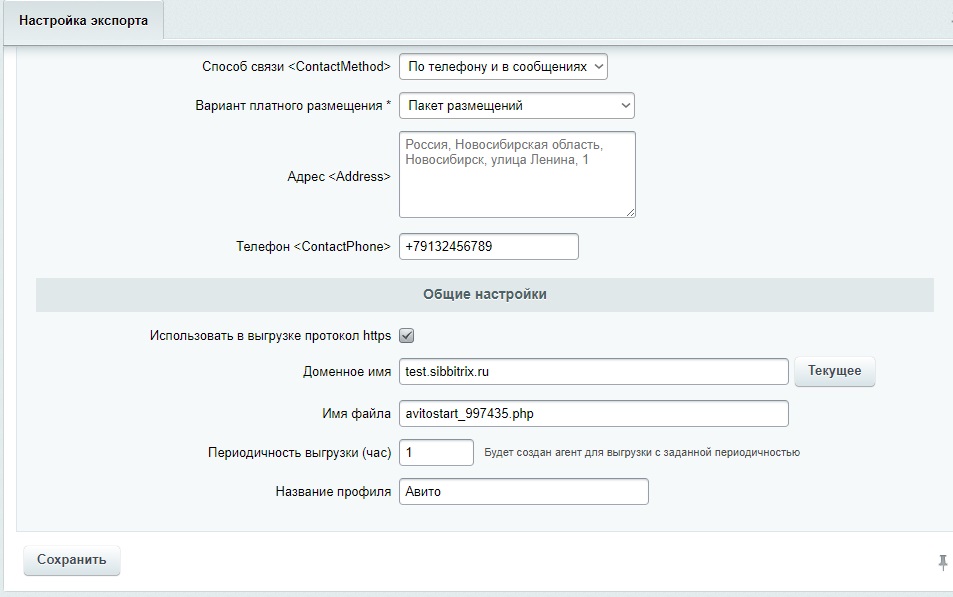Click the 'Адрес <Address>' field label

(338, 176)
